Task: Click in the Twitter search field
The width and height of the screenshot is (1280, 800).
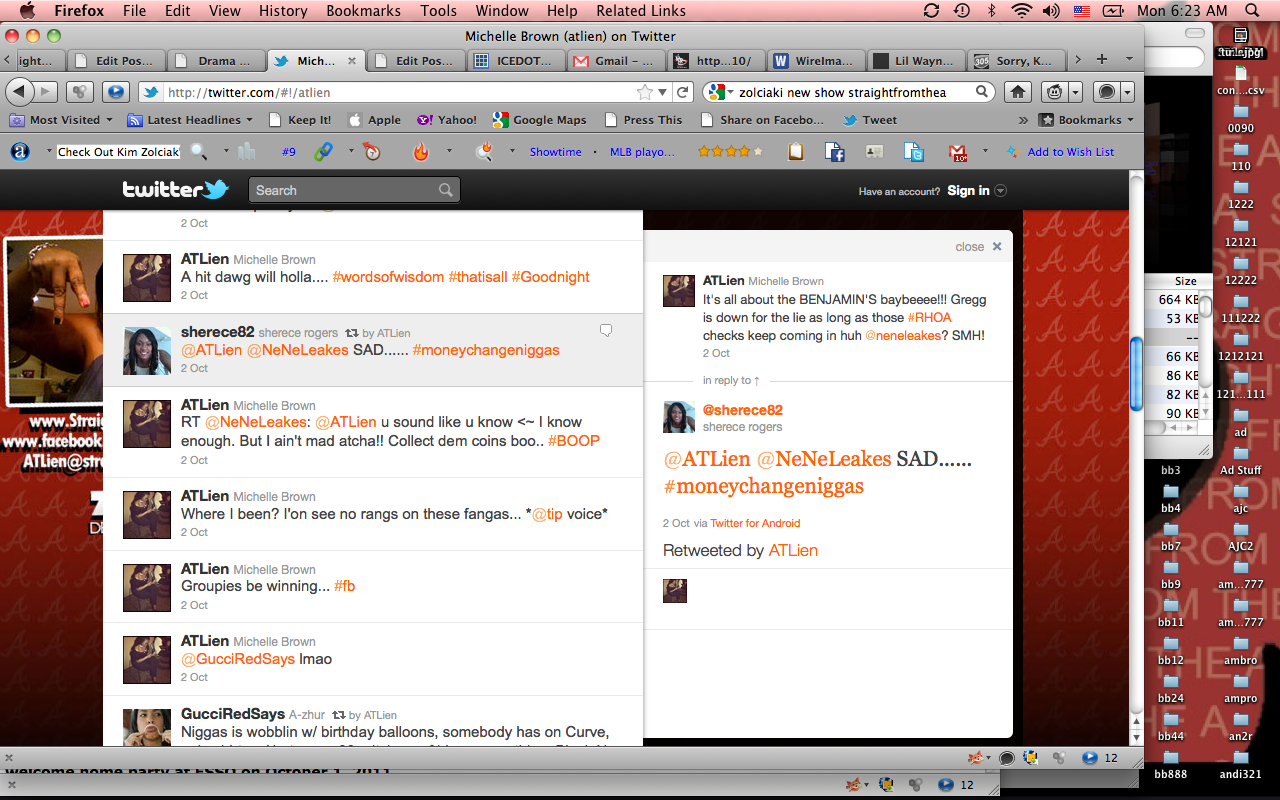Action: click(x=345, y=190)
